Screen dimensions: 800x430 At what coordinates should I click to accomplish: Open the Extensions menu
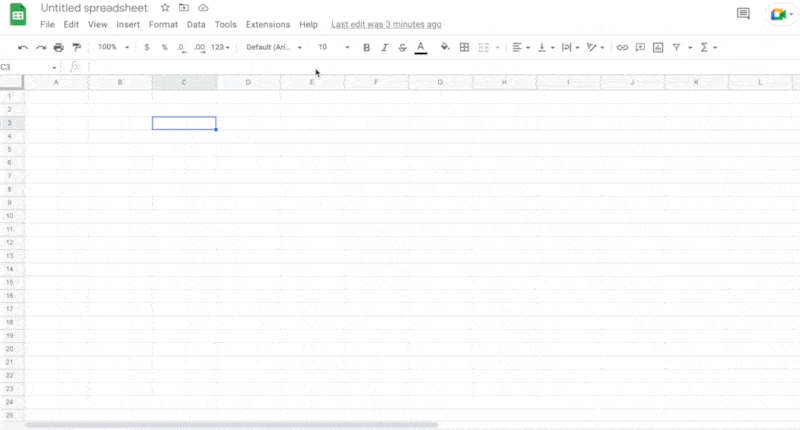[x=267, y=24]
